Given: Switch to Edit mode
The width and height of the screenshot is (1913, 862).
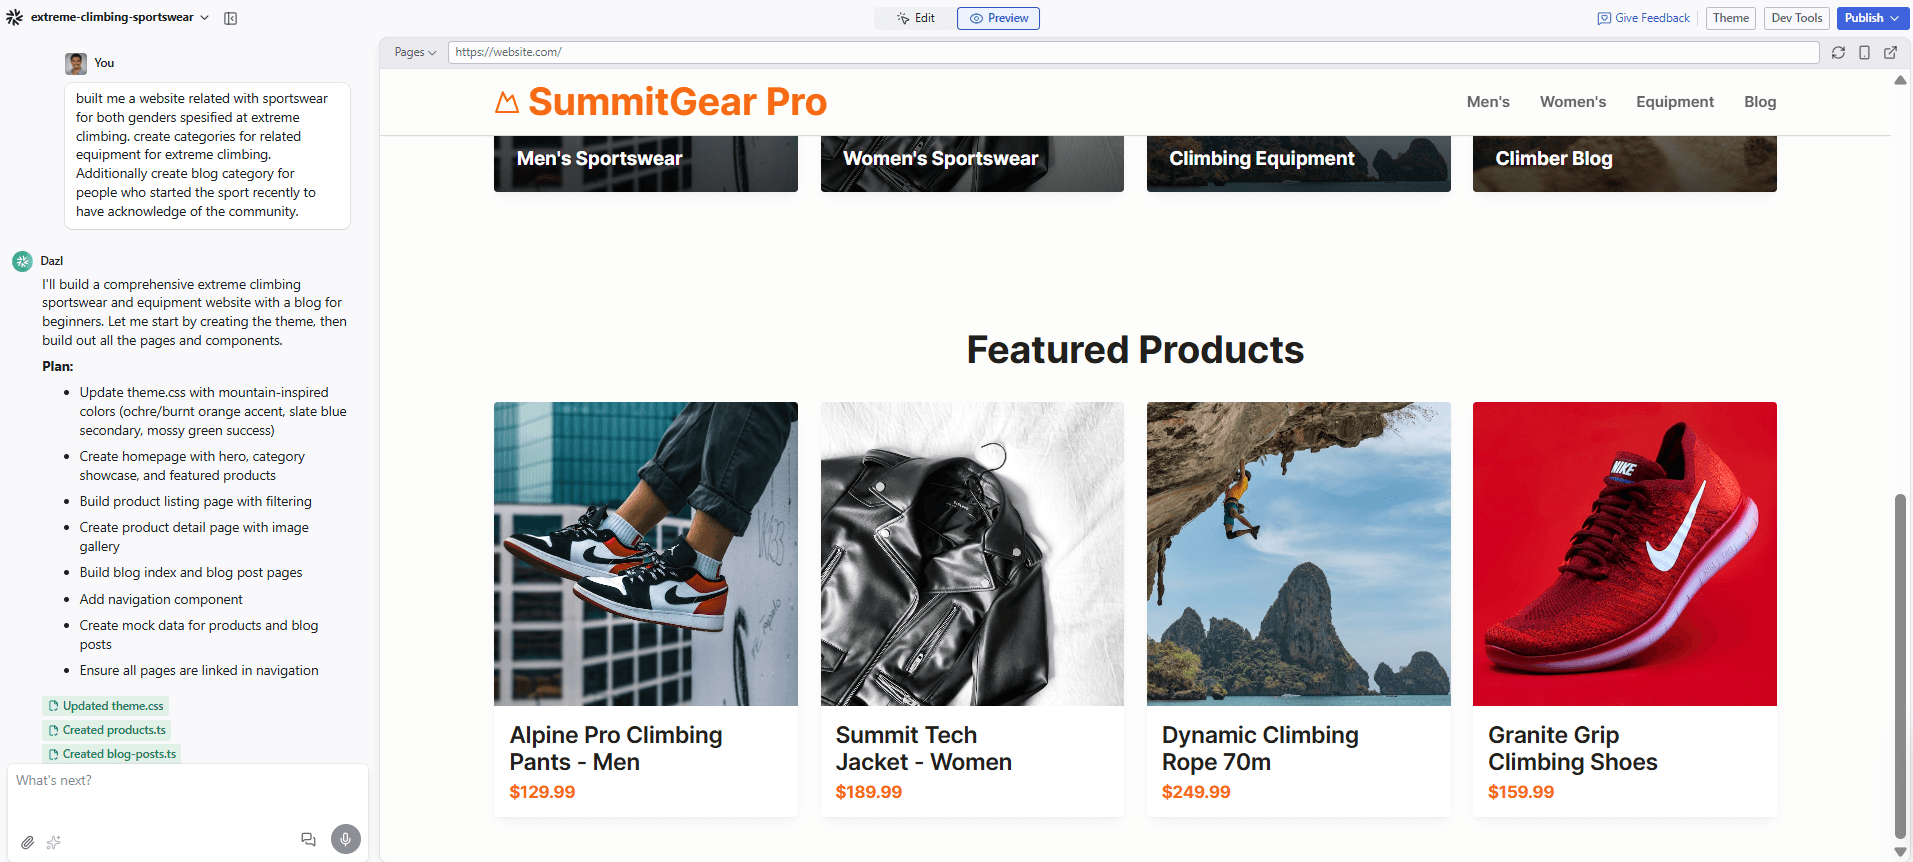Looking at the screenshot, I should 916,18.
